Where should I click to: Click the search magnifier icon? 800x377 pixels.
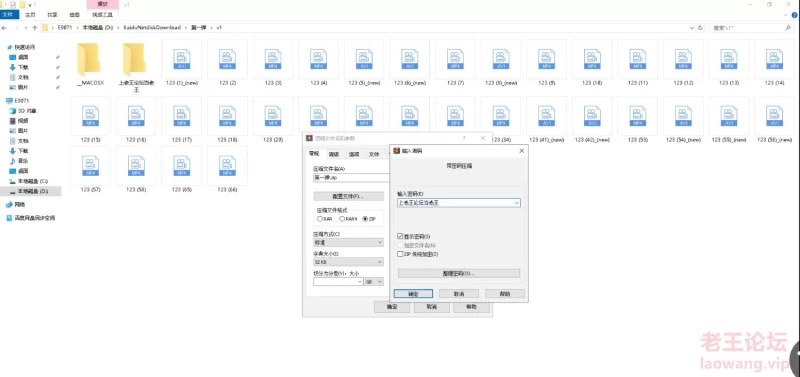coord(789,28)
